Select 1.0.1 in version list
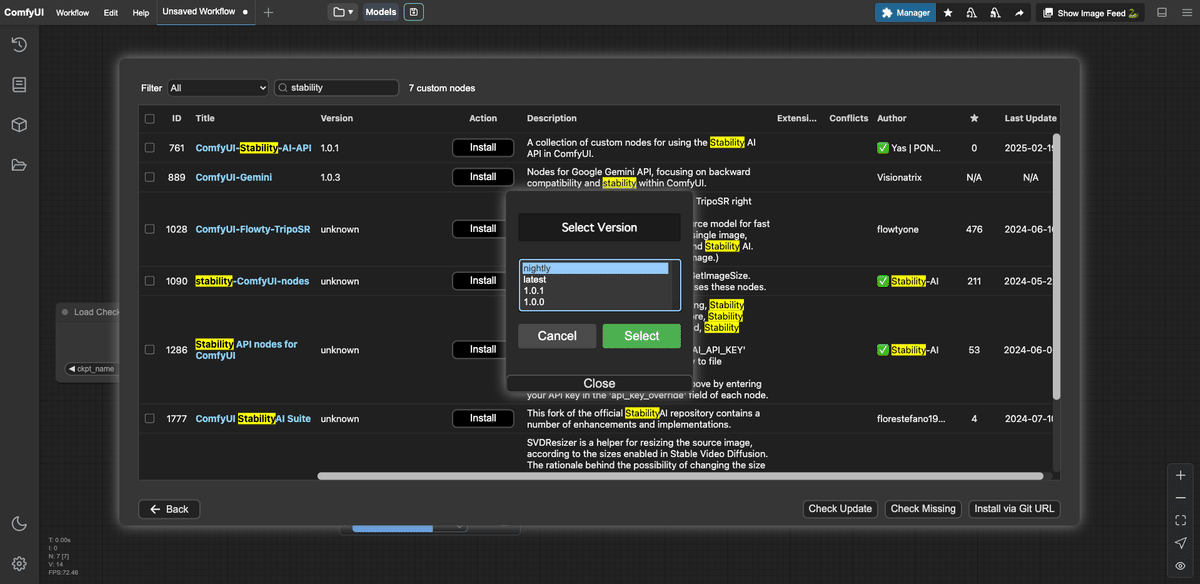 (595, 291)
